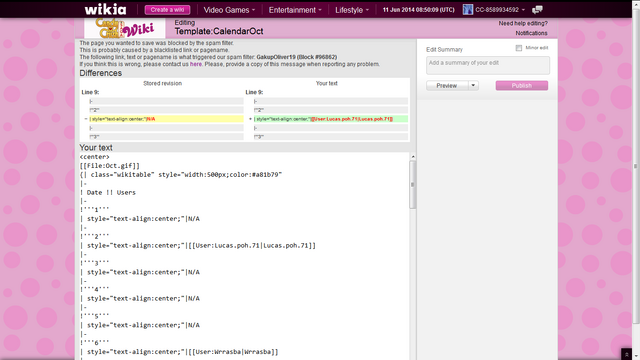640x360 pixels.
Task: Click the Wikia logo
Action: pyautogui.click(x=105, y=9)
